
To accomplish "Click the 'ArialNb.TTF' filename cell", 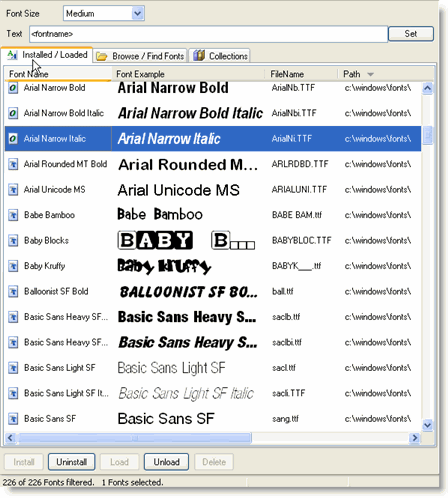I will tap(293, 88).
